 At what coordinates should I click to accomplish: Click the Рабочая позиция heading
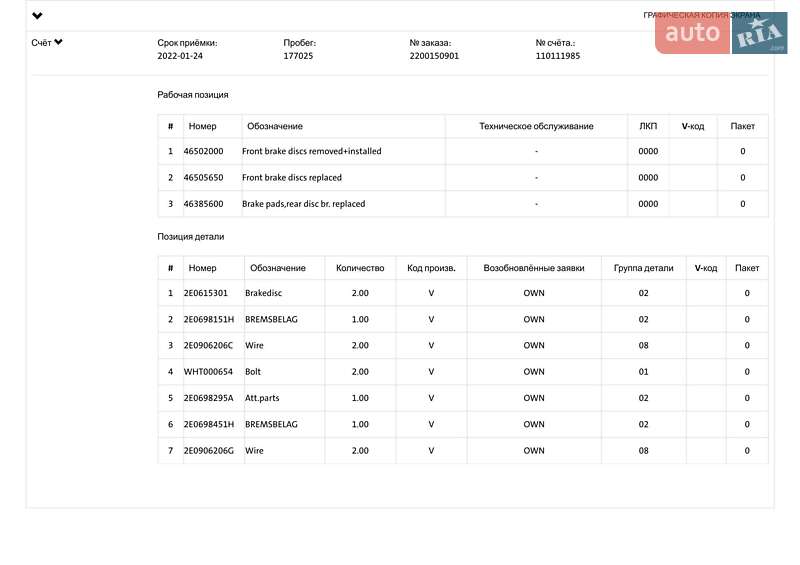[x=193, y=95]
